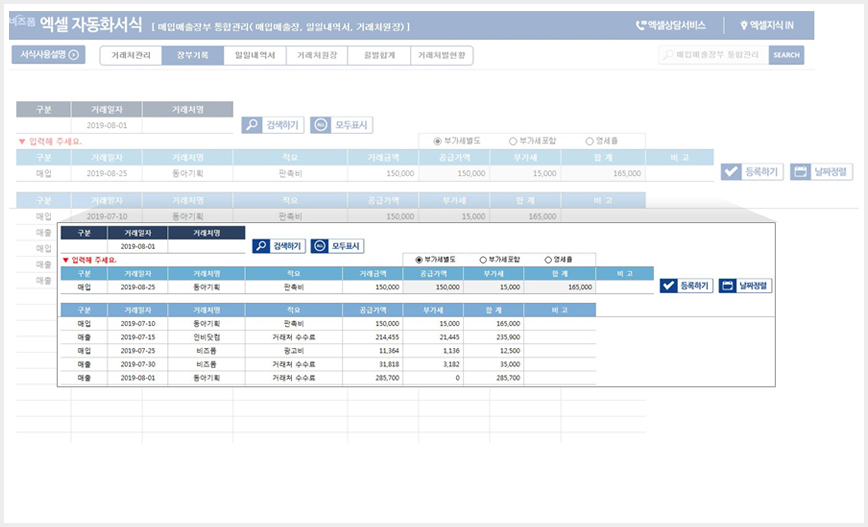Click the lightbulb icon for 엑셀지식 IN

[743, 25]
